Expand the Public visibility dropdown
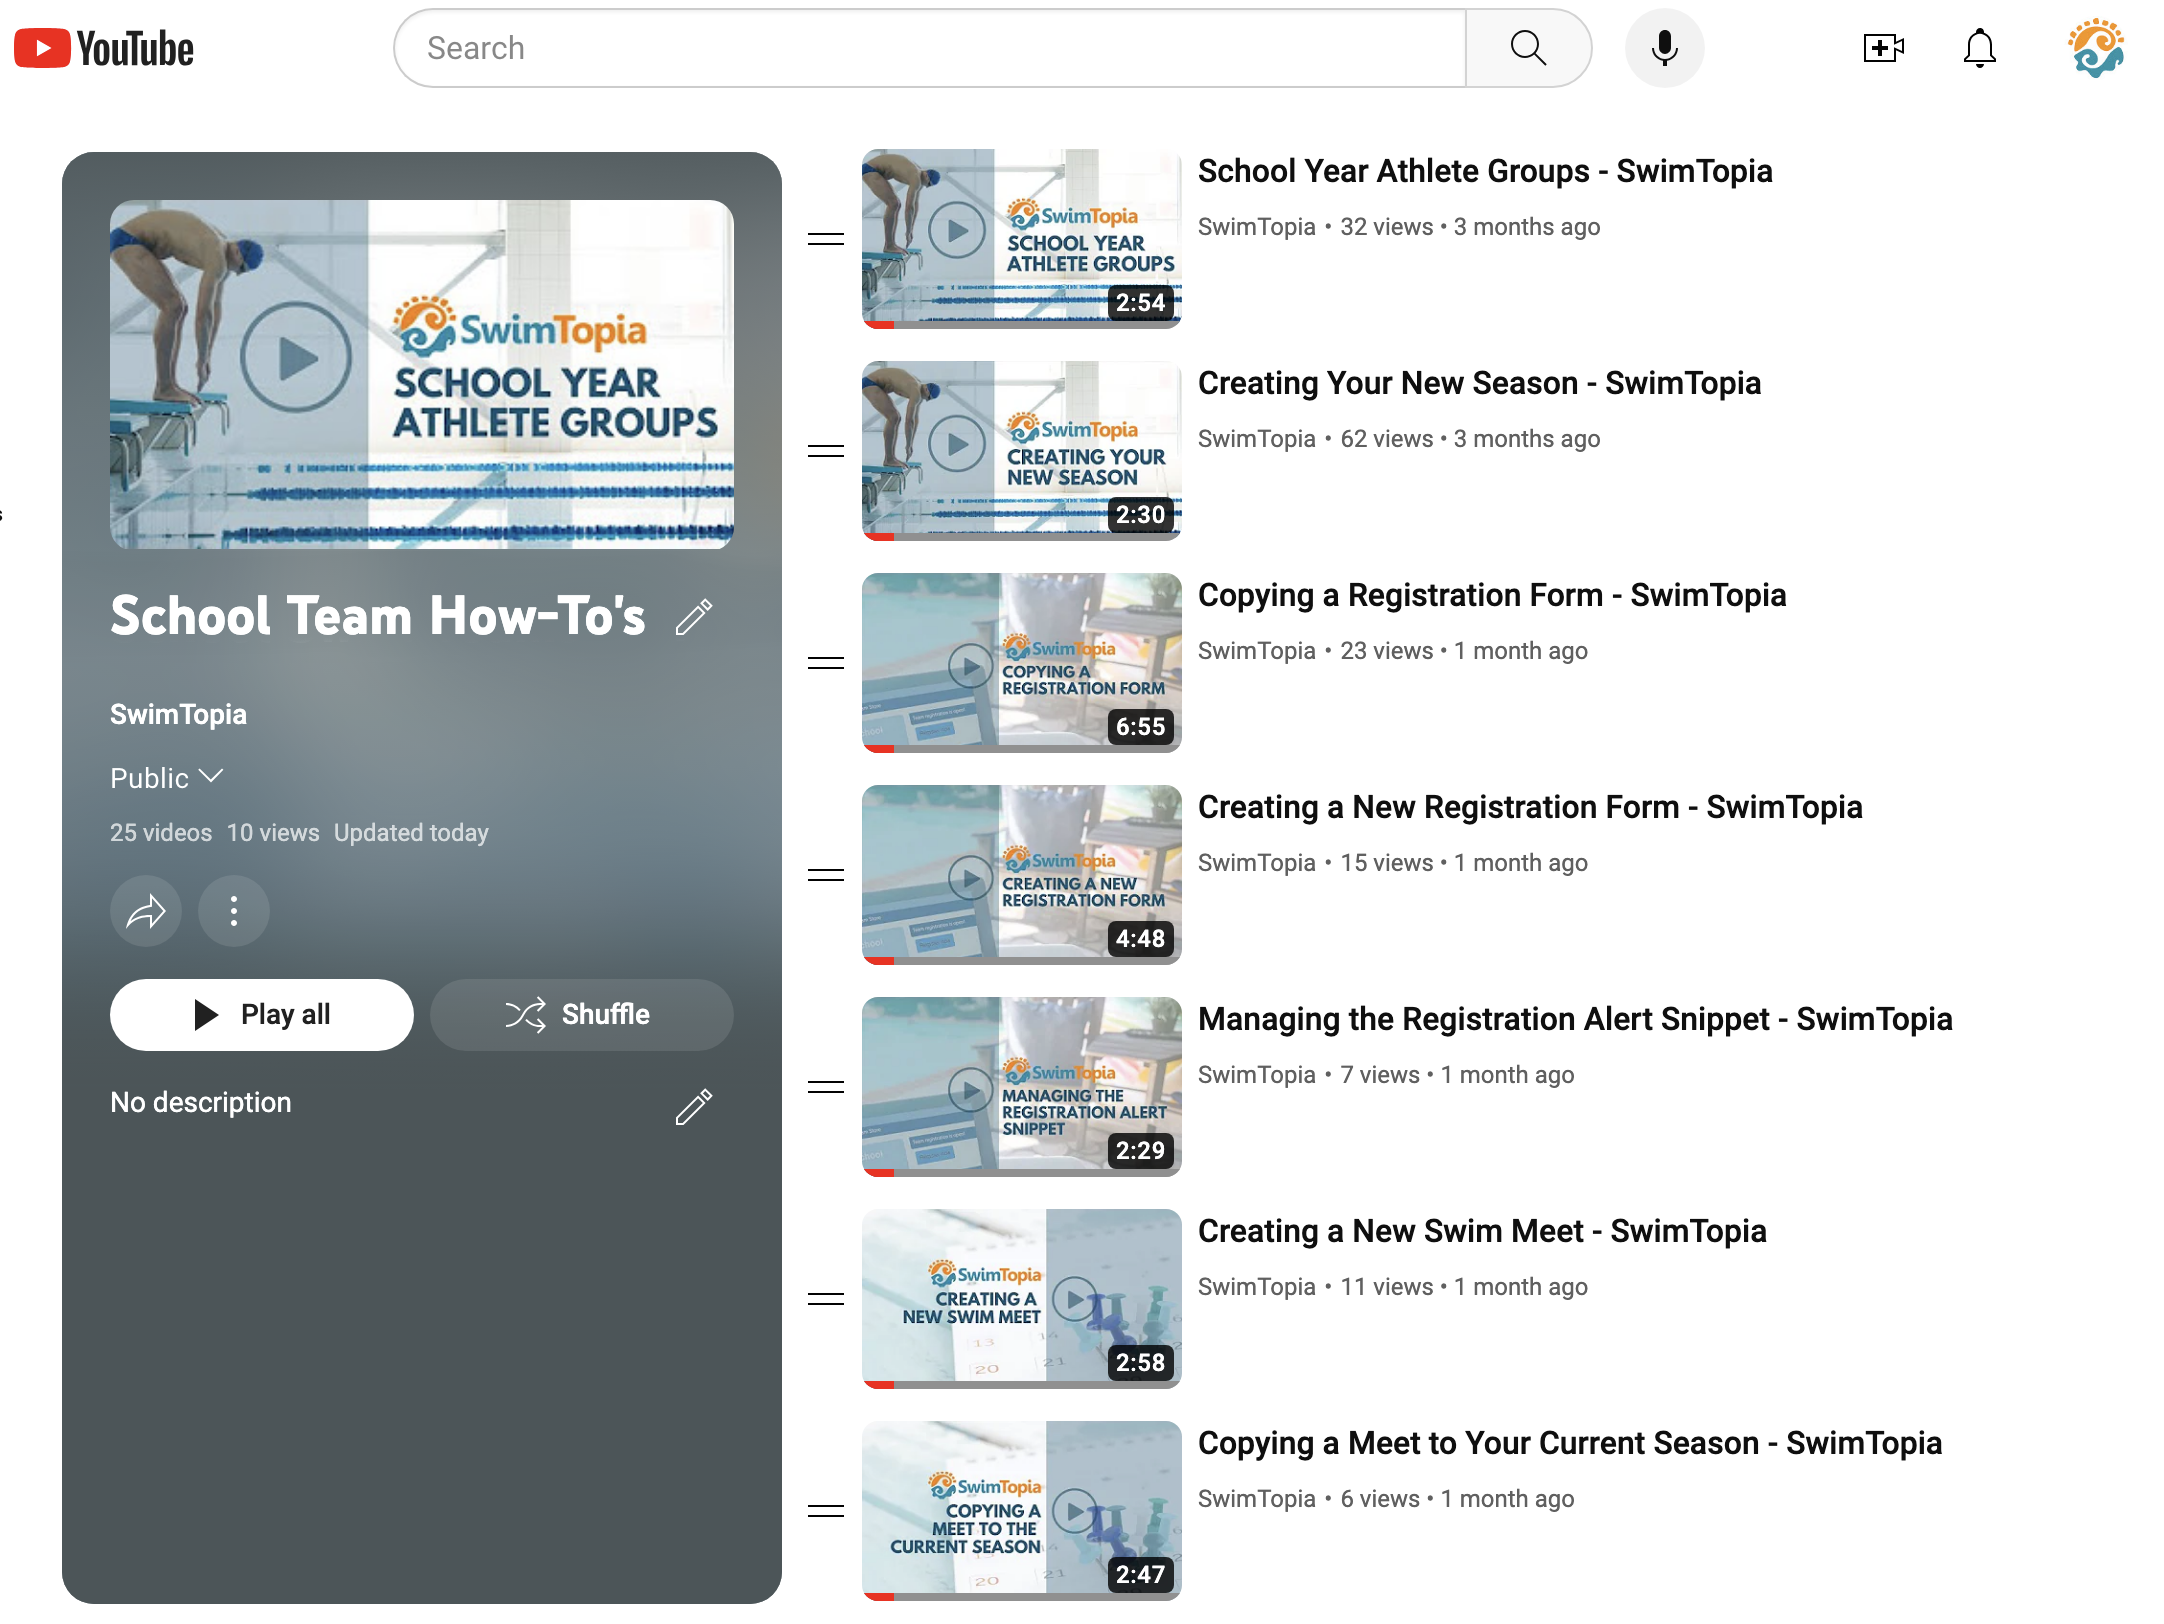2164x1624 pixels. [167, 778]
